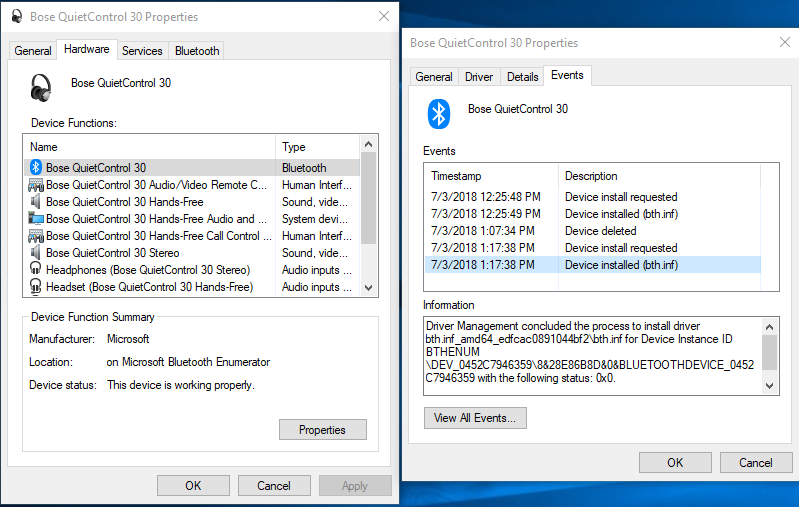
Task: Click the Device Functions list scroll up arrow
Action: pyautogui.click(x=369, y=144)
